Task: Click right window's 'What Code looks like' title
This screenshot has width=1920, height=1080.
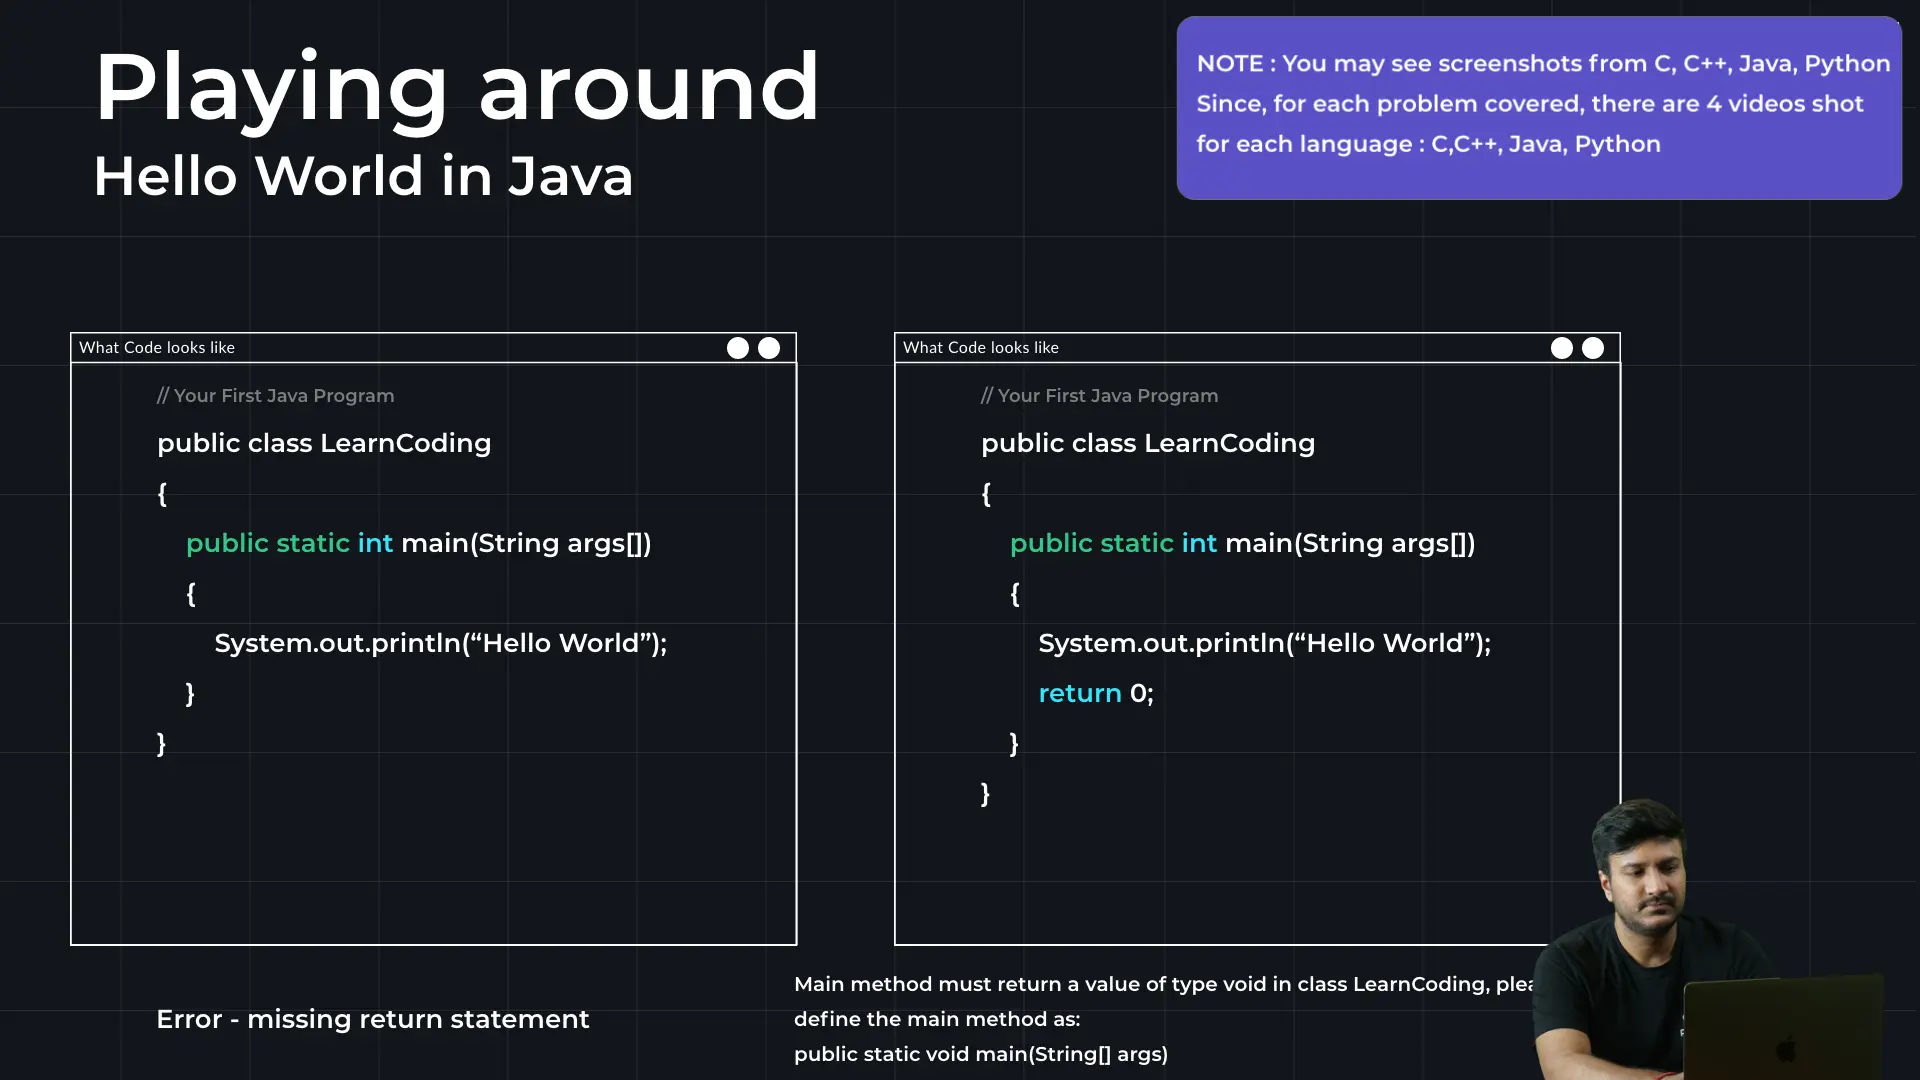Action: [980, 348]
